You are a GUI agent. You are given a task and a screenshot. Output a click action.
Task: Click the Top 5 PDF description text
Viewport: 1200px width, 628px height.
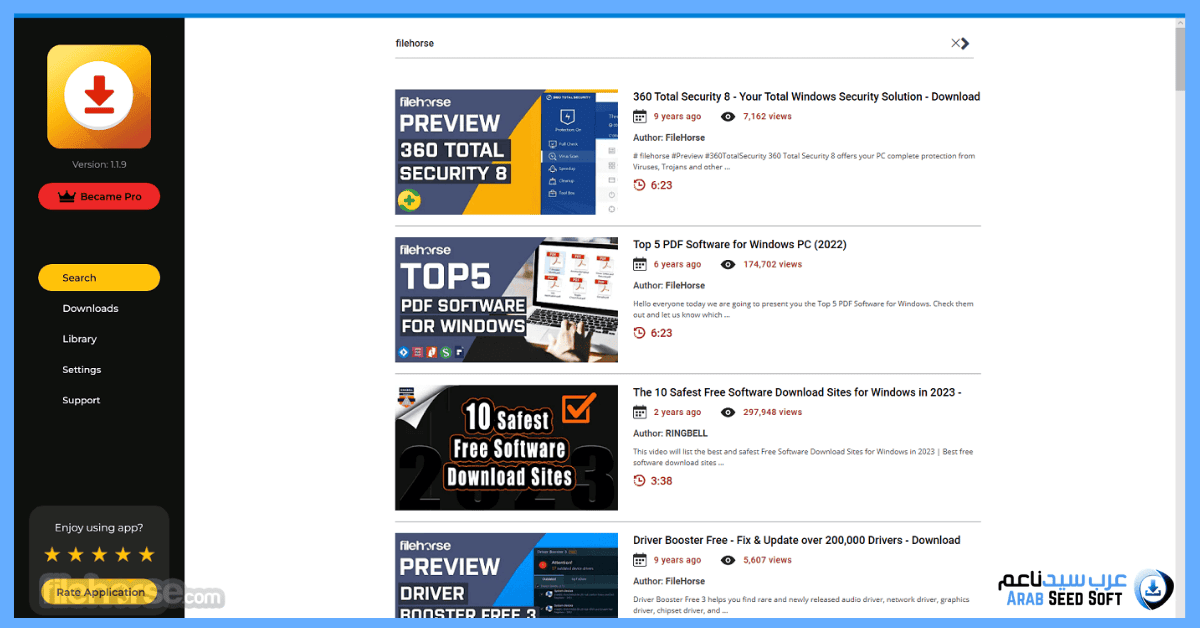click(803, 309)
